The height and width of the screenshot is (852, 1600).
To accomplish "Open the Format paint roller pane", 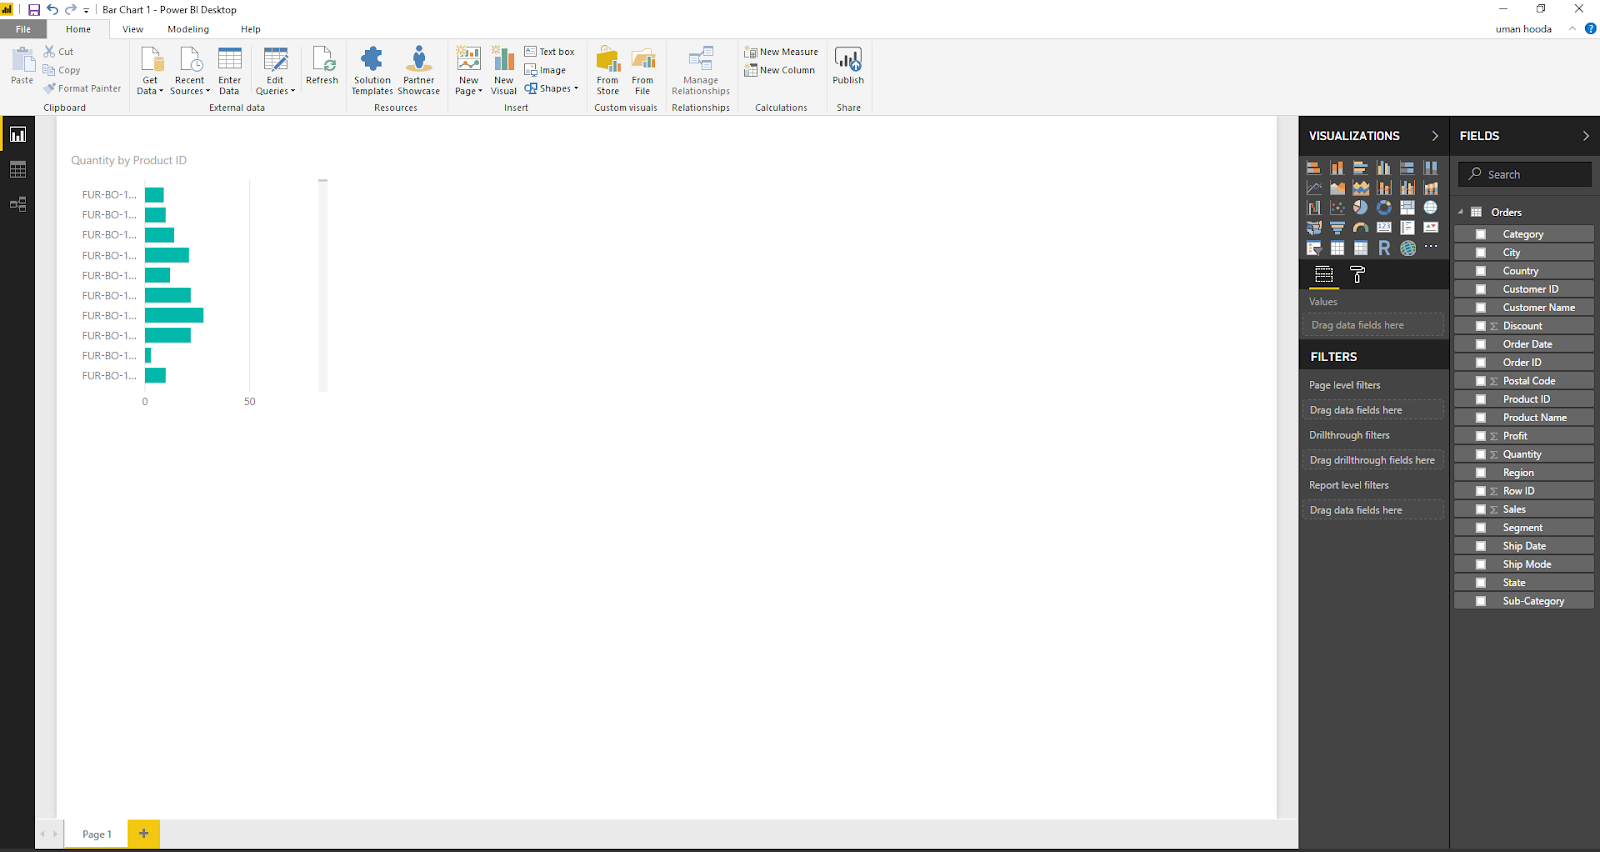I will (x=1357, y=274).
